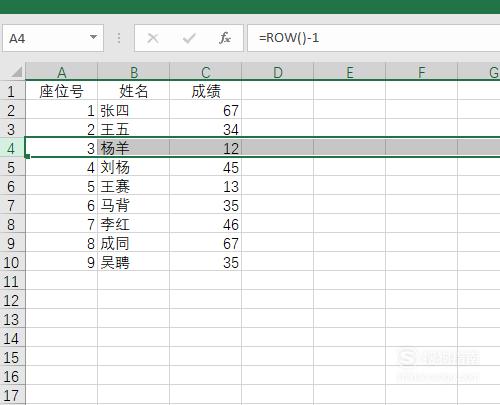Click the formula bar containing =ROW()-1

[x=373, y=38]
